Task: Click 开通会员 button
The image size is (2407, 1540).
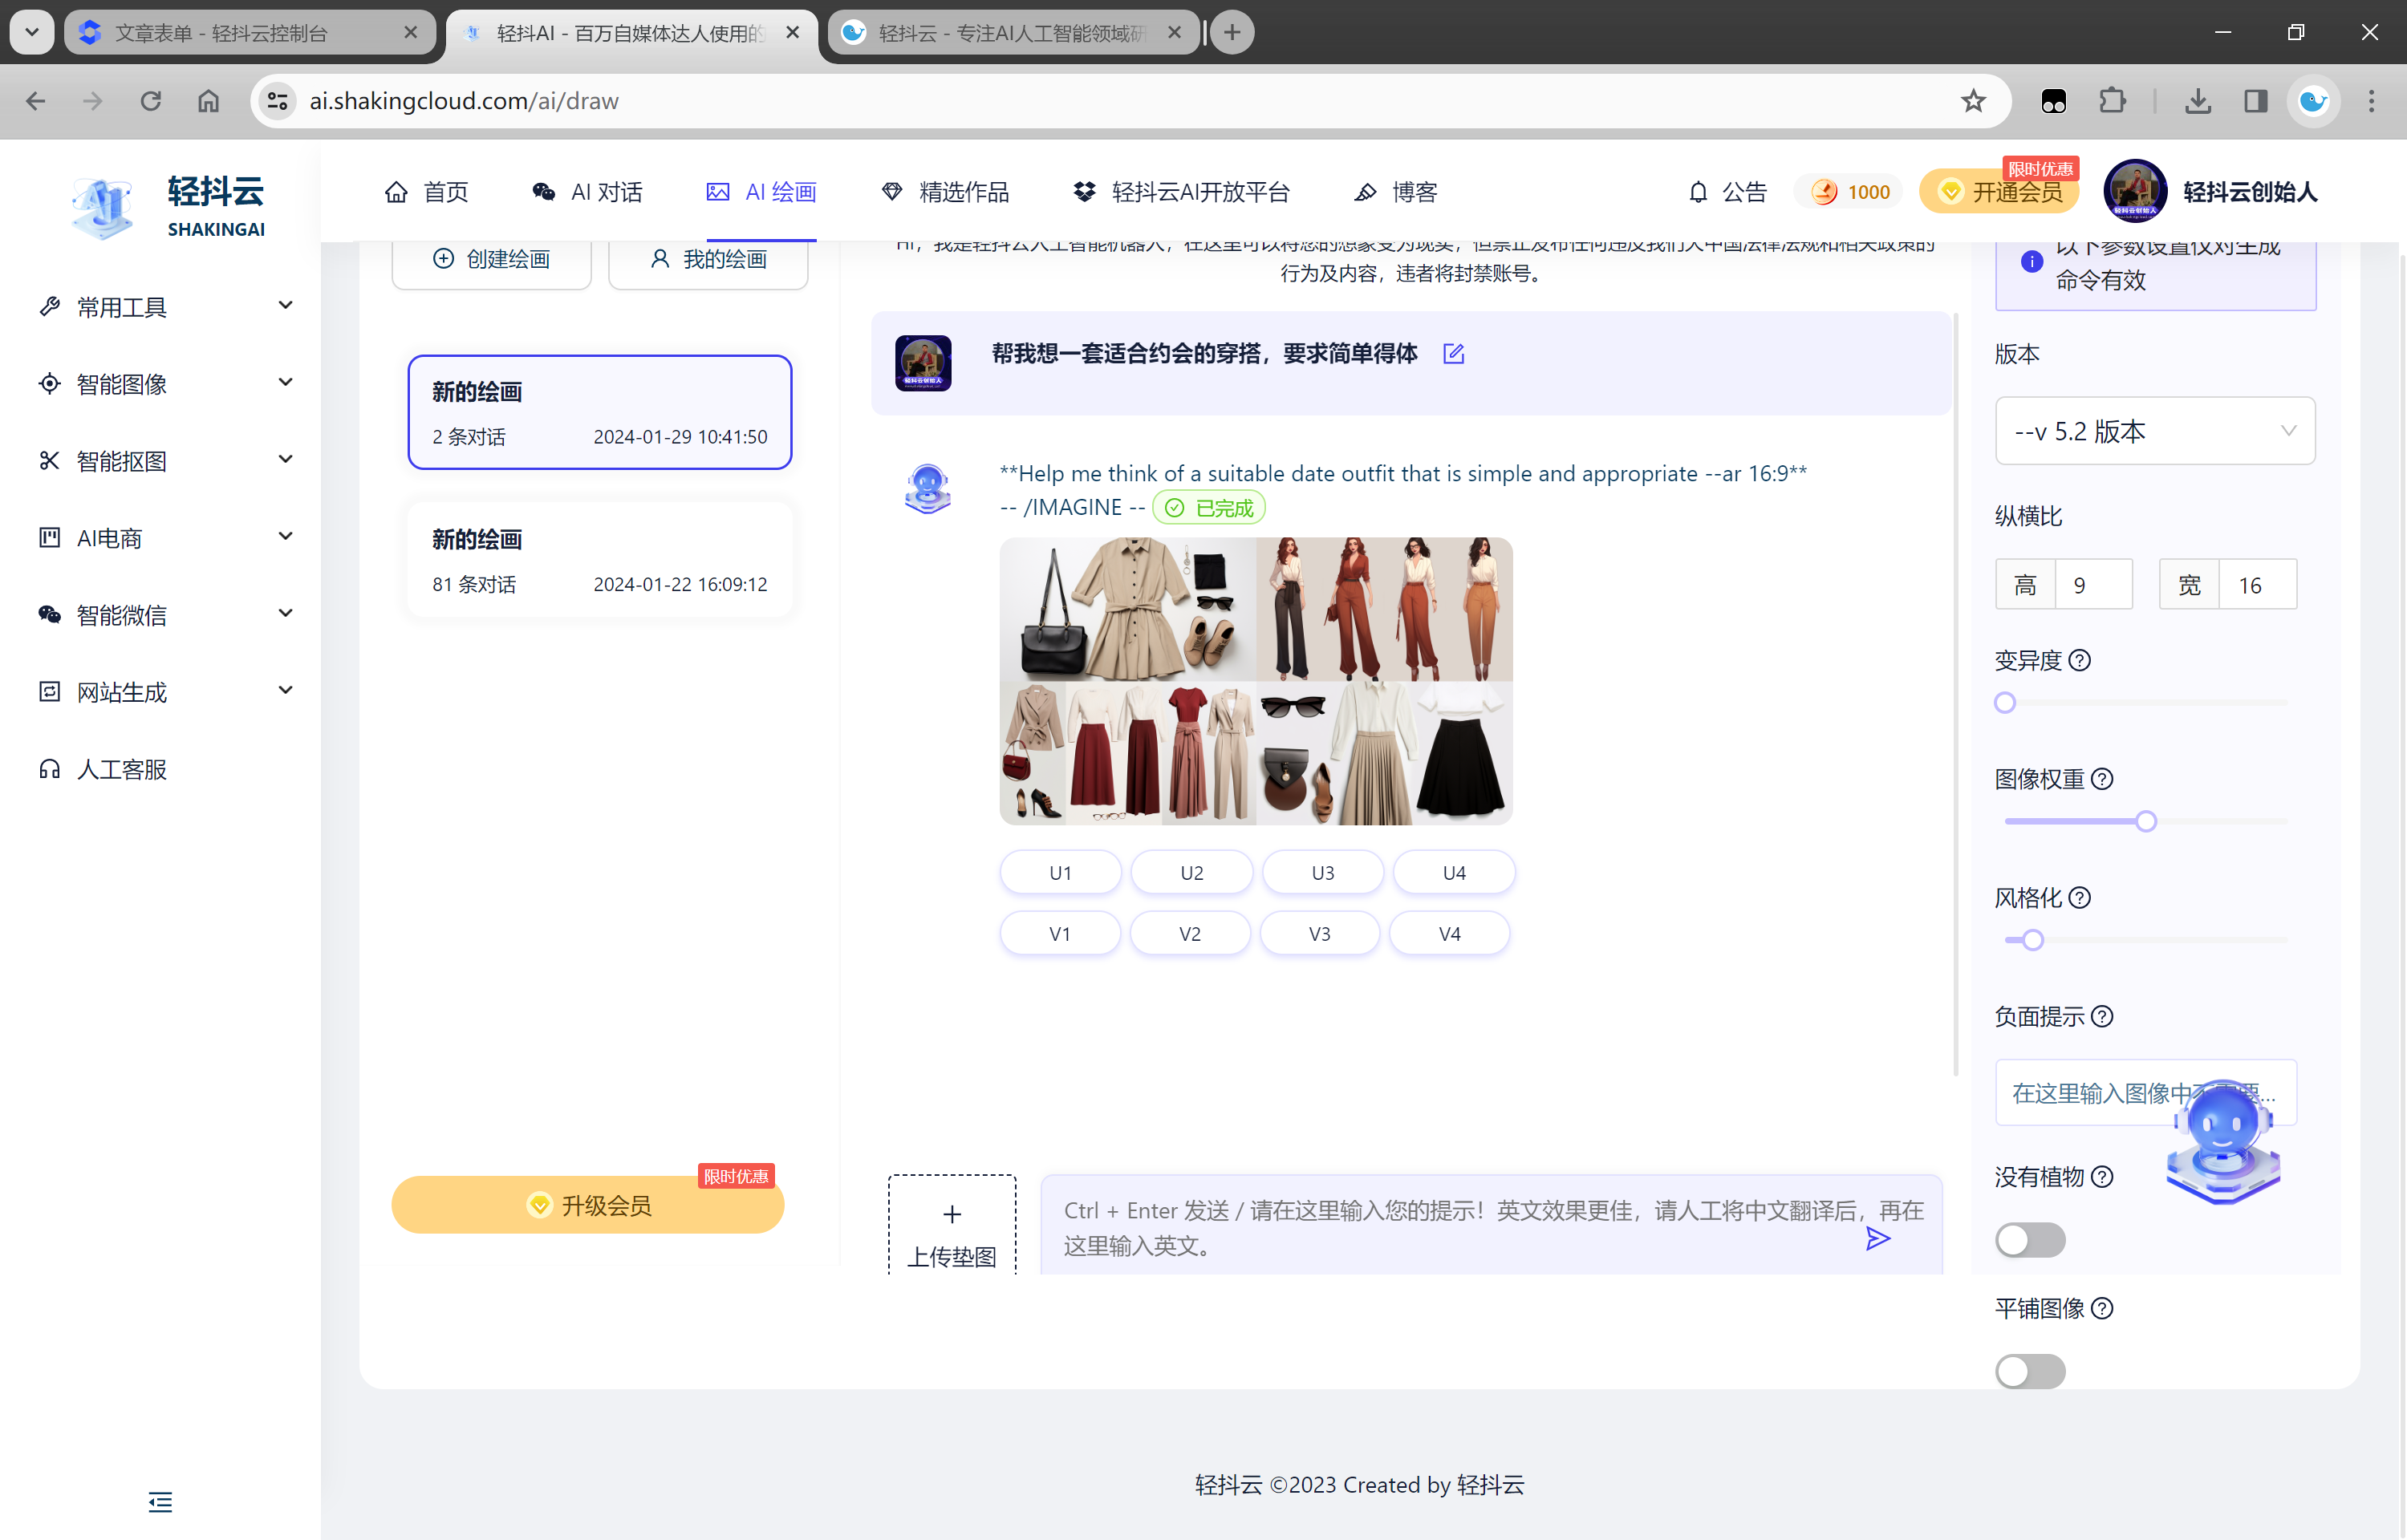Action: 1998,192
